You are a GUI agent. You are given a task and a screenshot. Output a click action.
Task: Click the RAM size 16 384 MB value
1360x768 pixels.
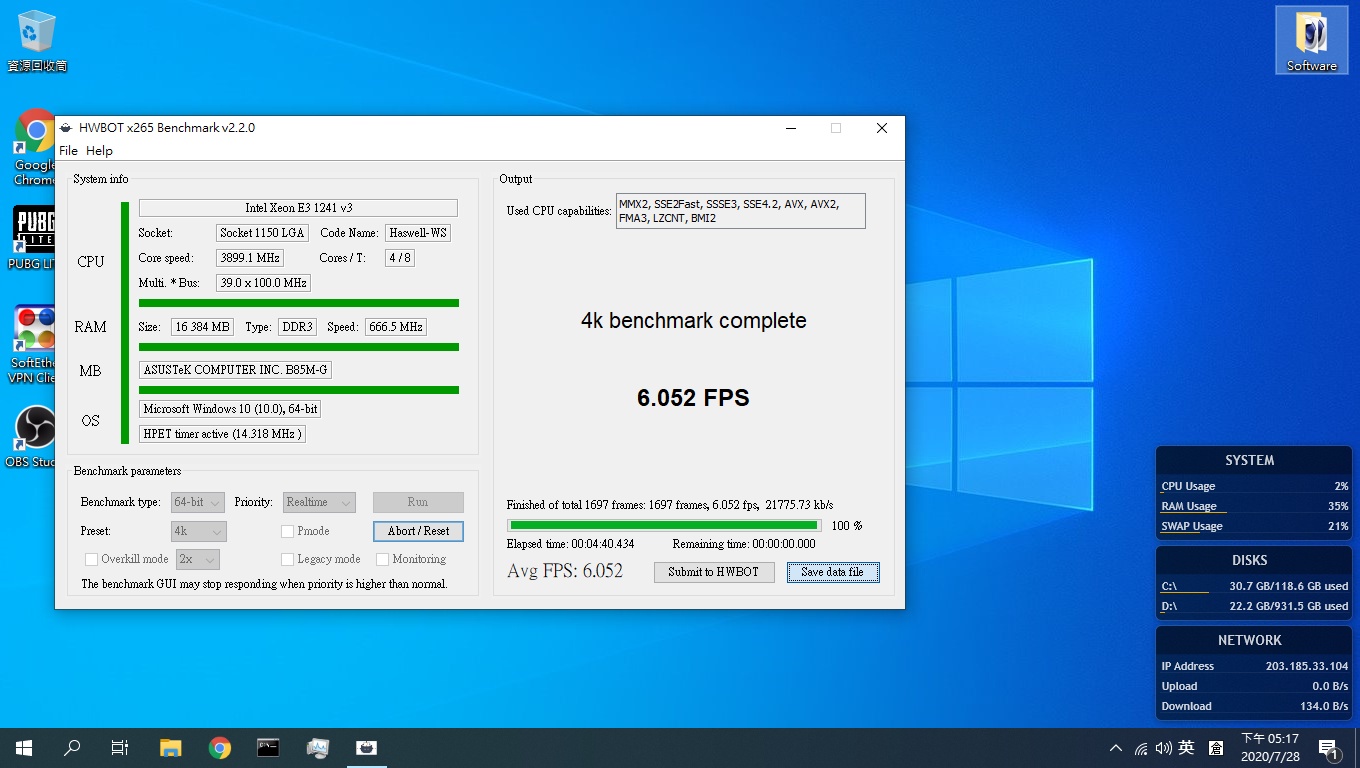click(x=203, y=327)
